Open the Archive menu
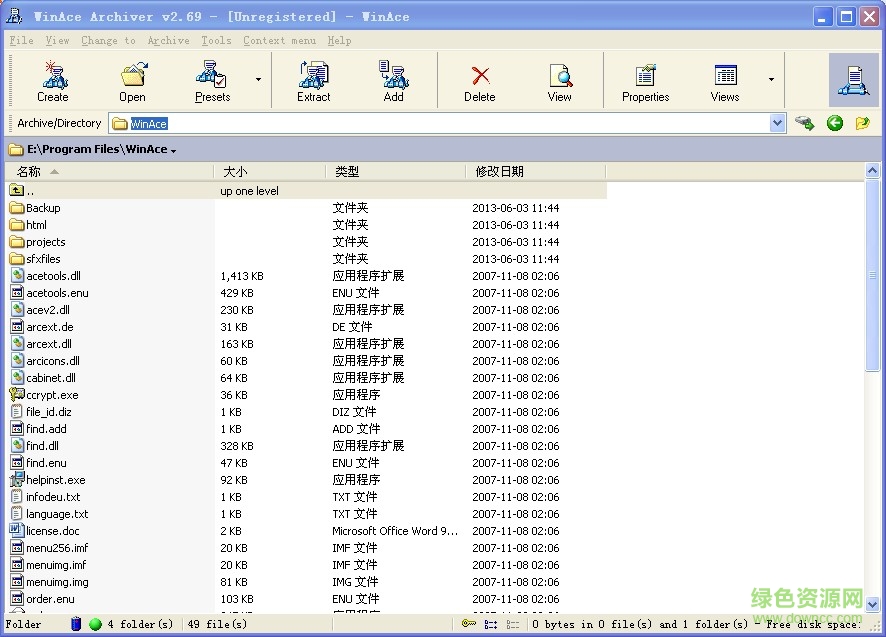 (x=168, y=40)
